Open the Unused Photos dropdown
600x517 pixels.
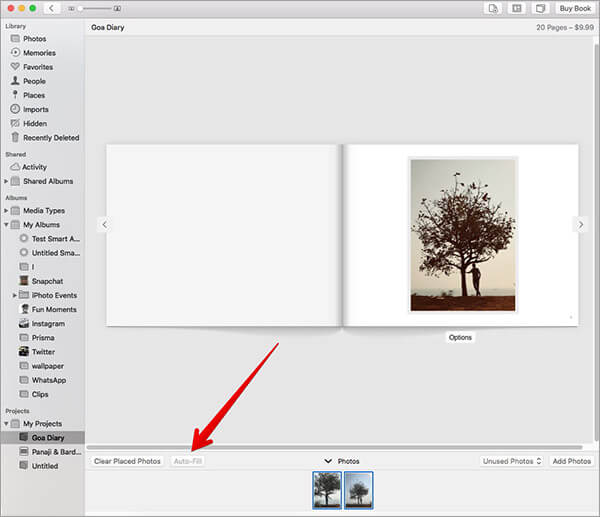click(512, 462)
